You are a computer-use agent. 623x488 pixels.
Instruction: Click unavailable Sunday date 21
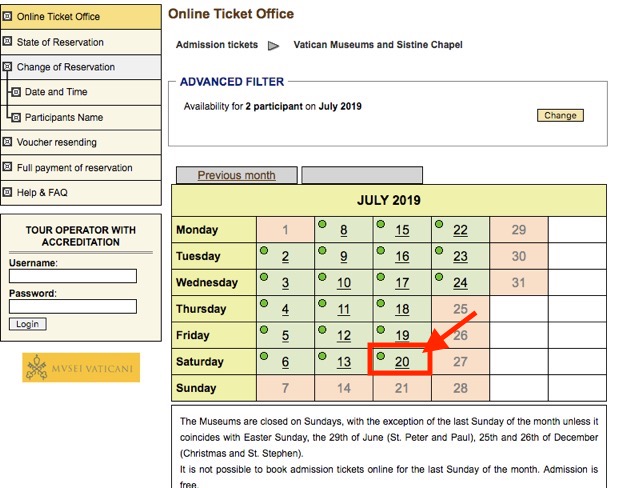point(402,388)
